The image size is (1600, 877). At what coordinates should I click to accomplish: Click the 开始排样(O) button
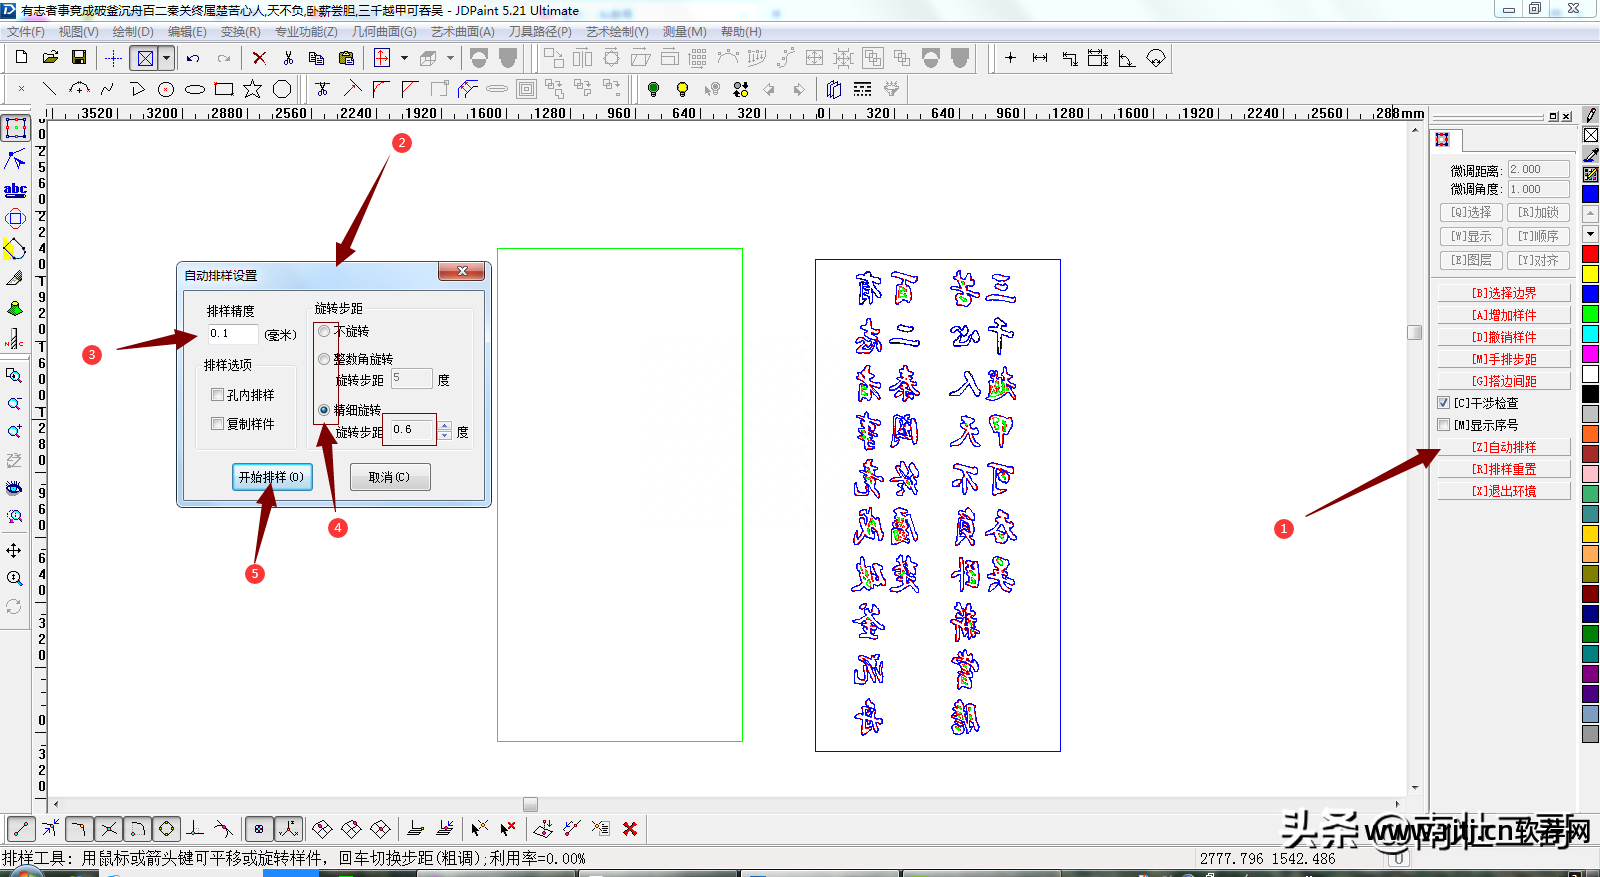click(271, 477)
